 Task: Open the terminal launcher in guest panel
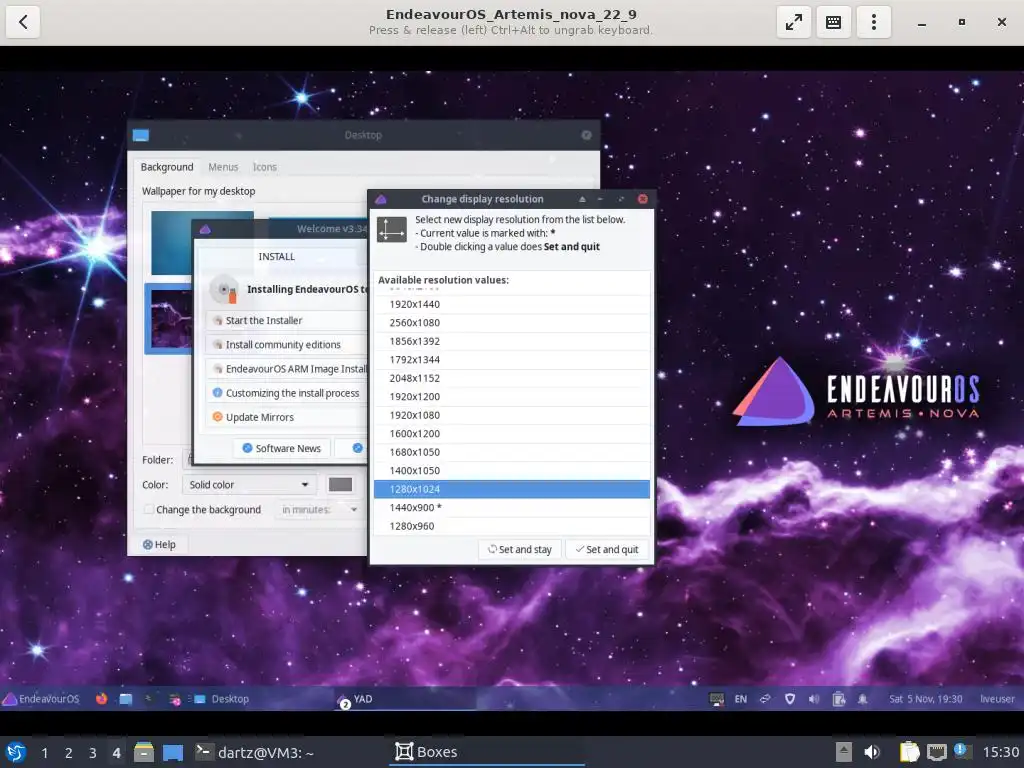point(149,699)
